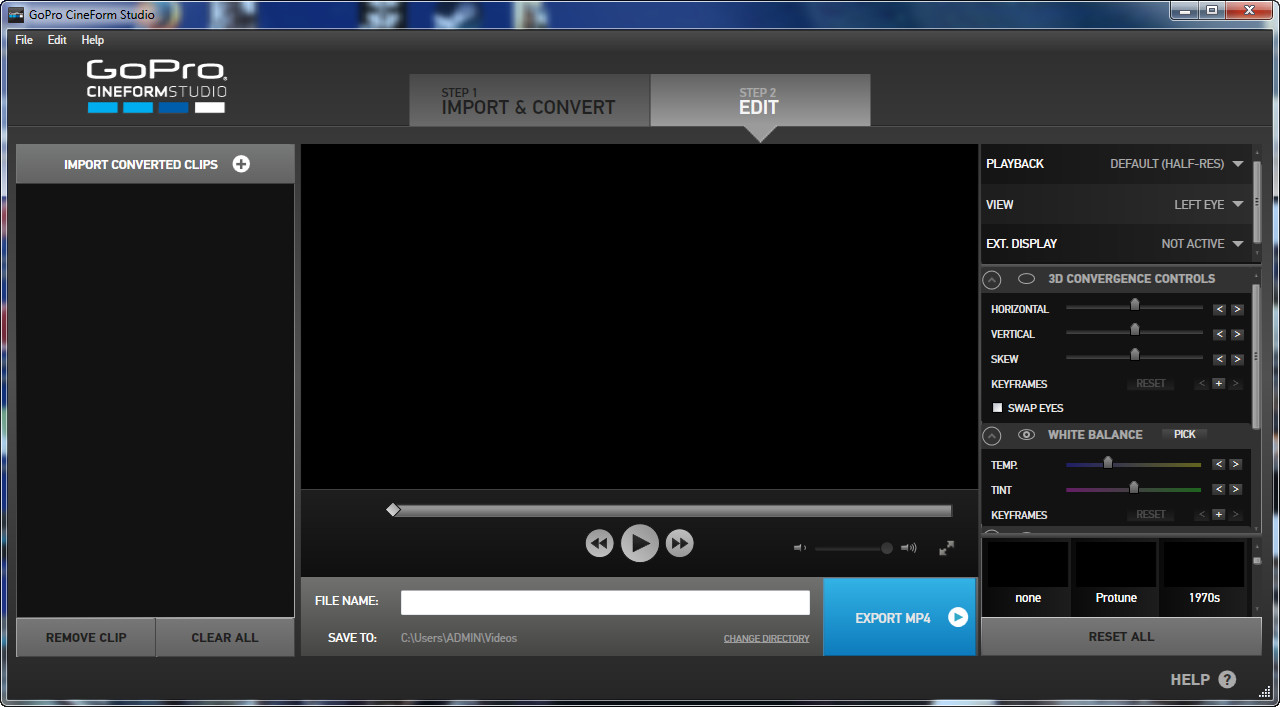
Task: Click the Vertical convergence slider handle
Action: coord(1135,329)
